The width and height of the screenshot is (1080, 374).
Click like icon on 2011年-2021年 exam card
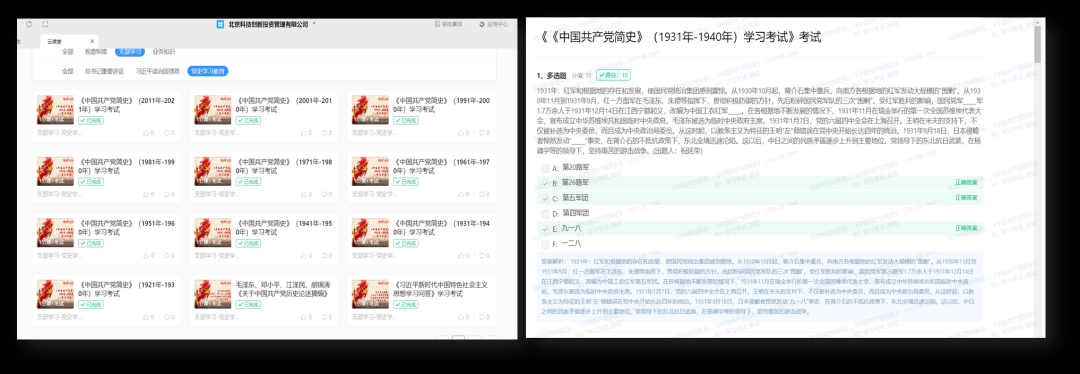point(146,133)
